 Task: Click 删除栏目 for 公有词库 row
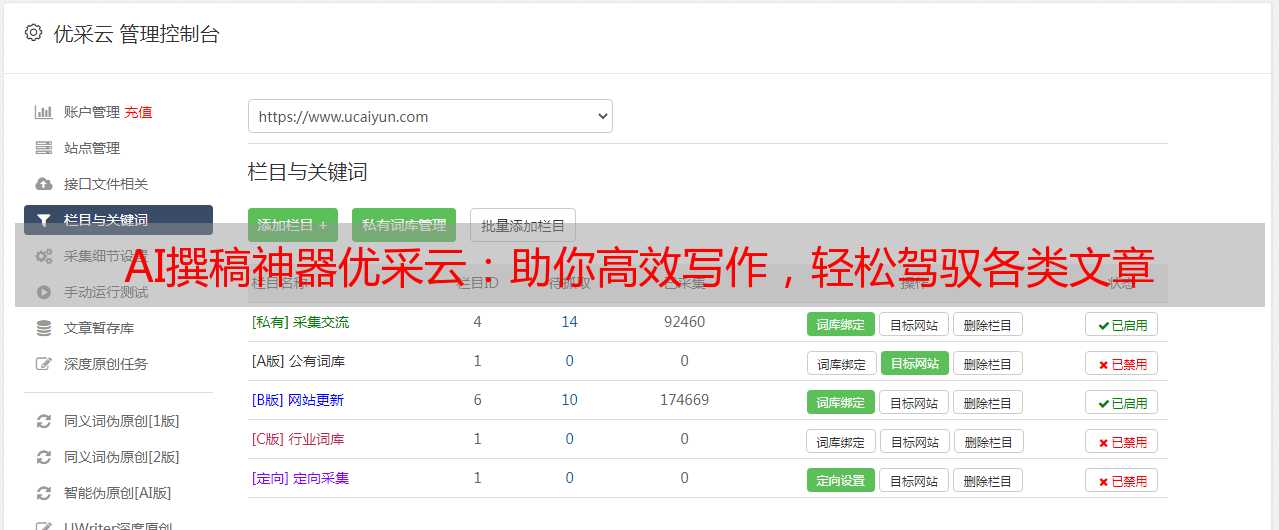988,363
